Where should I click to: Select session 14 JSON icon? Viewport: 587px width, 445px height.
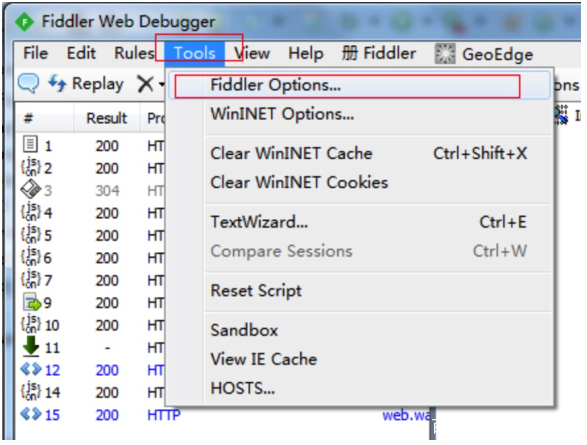[x=30, y=391]
